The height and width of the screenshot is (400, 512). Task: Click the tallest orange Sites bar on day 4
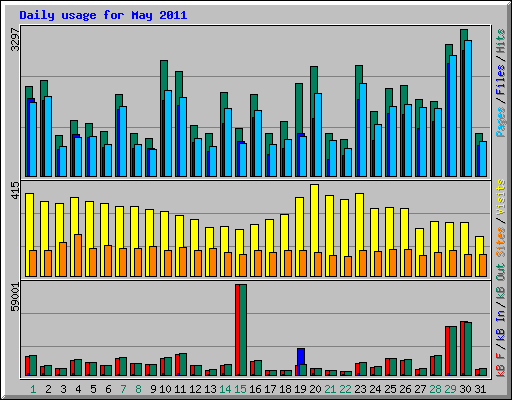pos(78,255)
